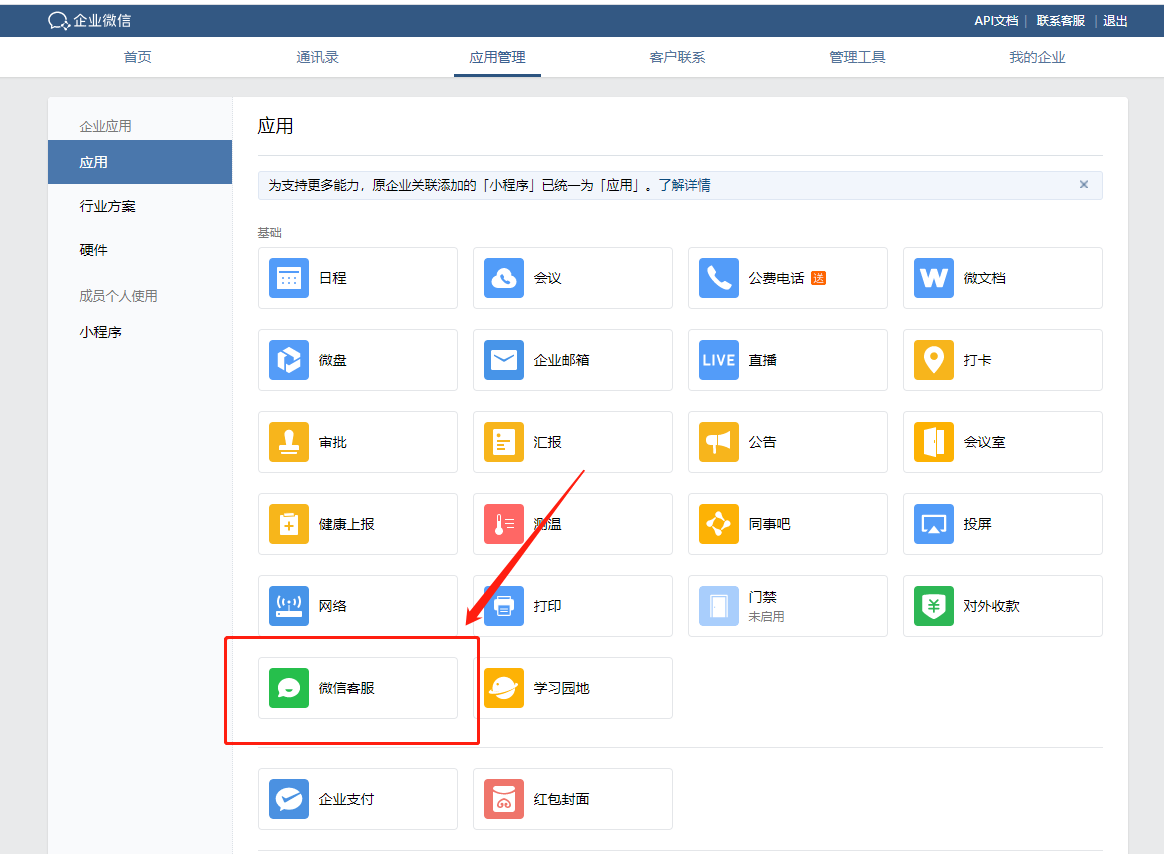
Task: Switch to the 首页 tab
Action: point(137,57)
